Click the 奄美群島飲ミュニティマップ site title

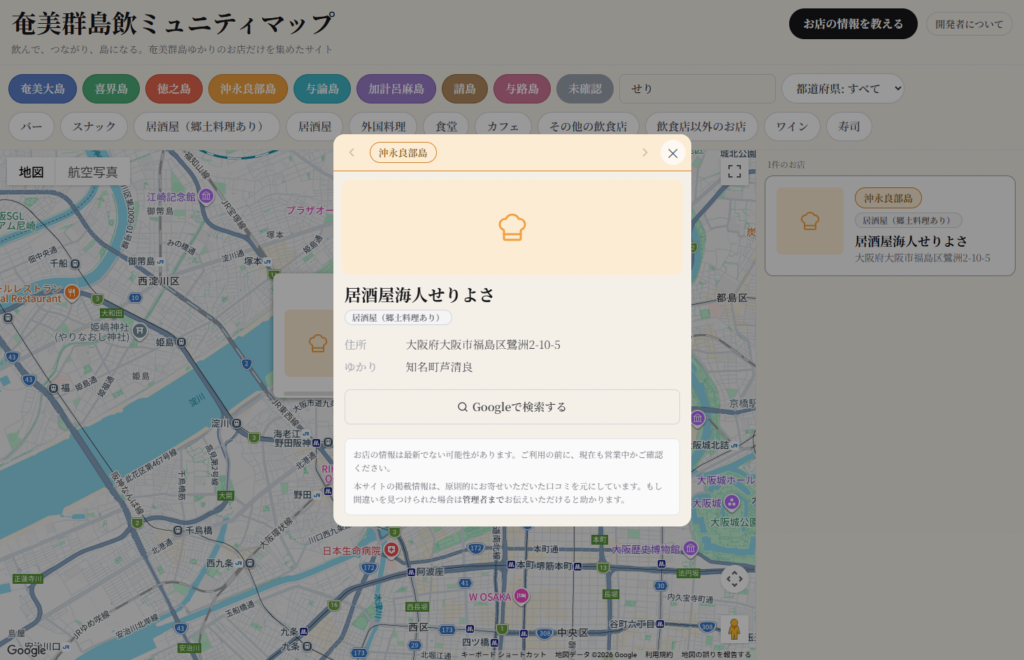point(173,24)
